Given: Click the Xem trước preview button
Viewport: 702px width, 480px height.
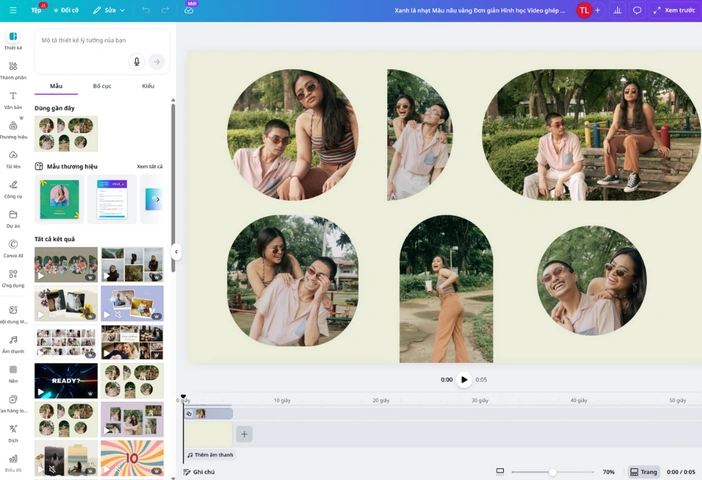Looking at the screenshot, I should pos(674,10).
